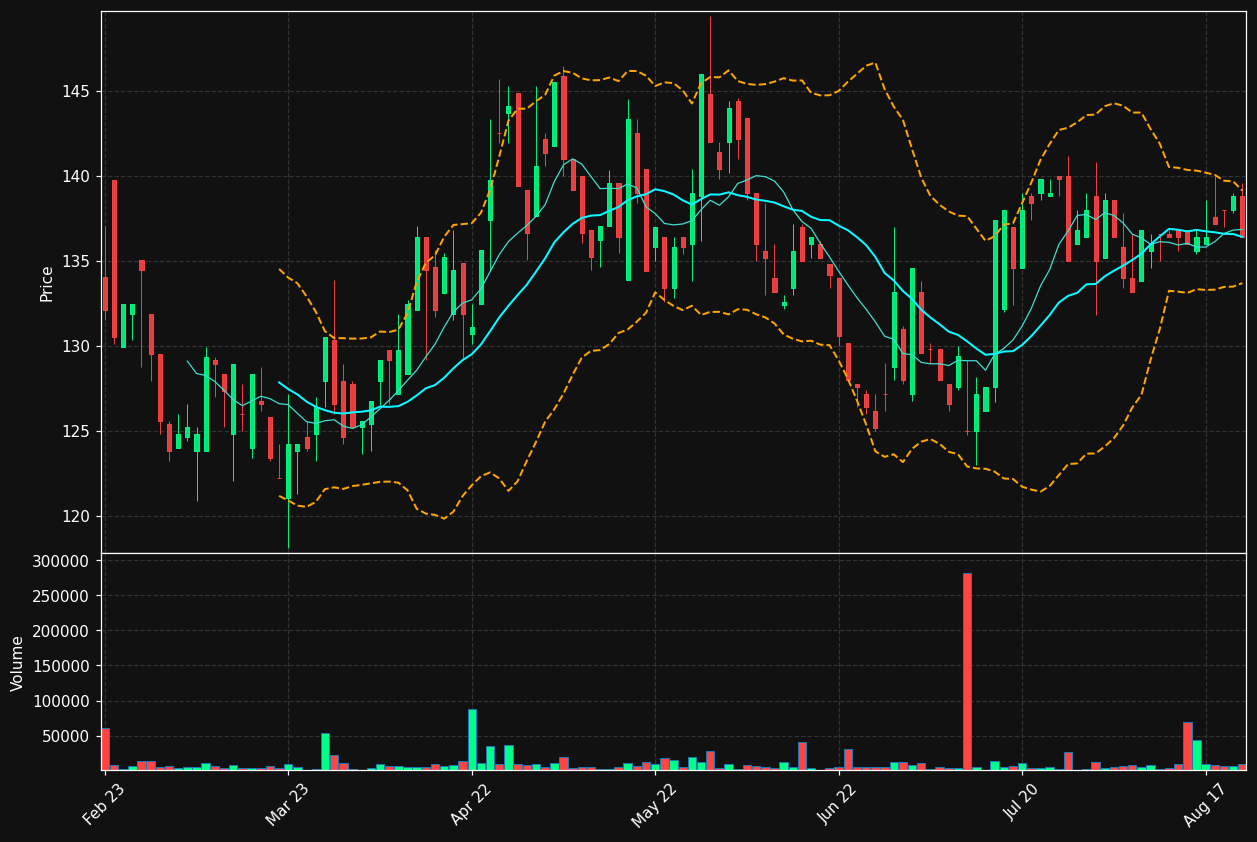
Task: Click the first red volume bar at Feb 23
Action: coord(105,749)
